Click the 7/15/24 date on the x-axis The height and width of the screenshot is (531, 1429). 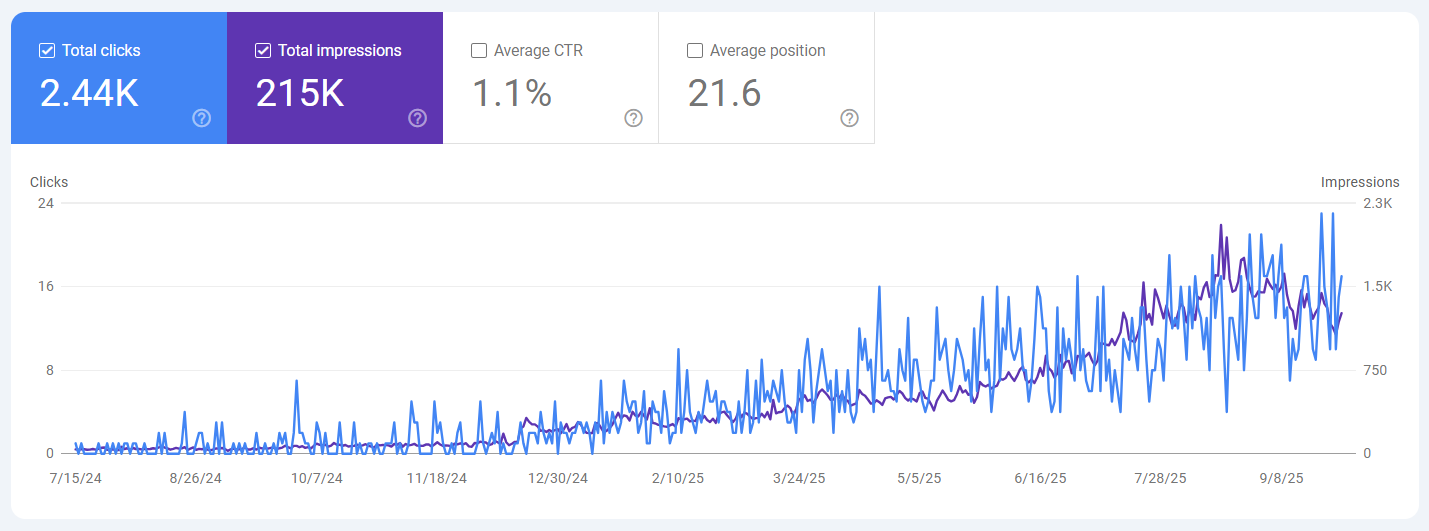point(76,478)
